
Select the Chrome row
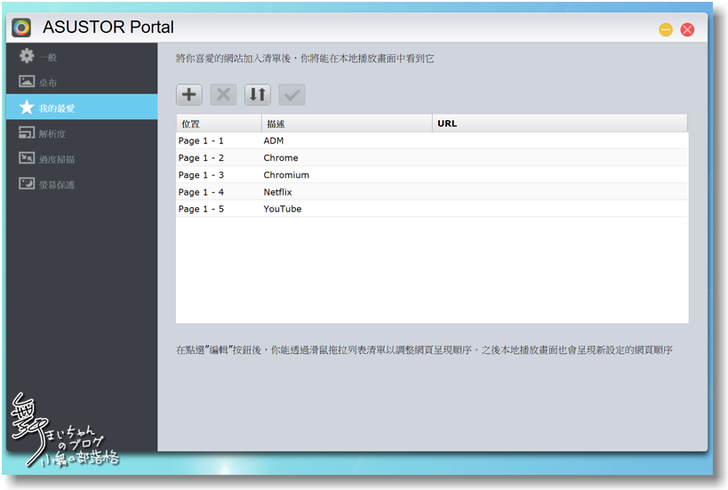coord(432,158)
